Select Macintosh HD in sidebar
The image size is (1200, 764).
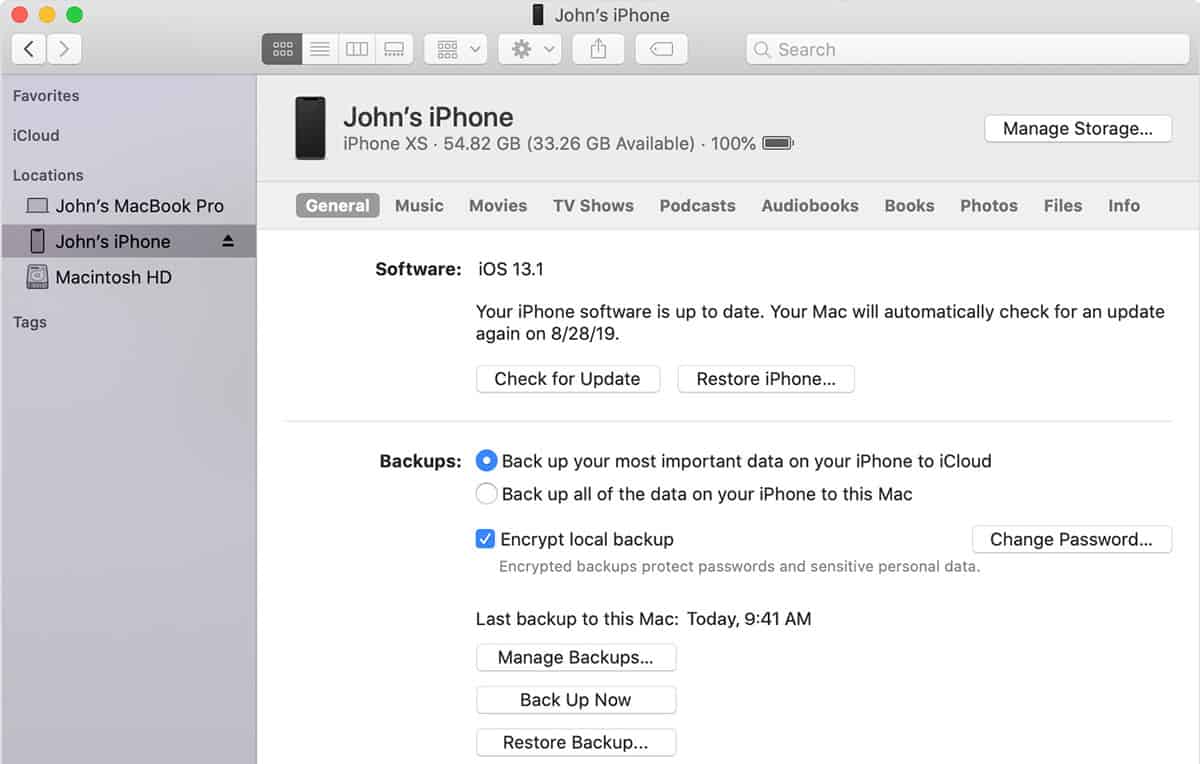pyautogui.click(x=128, y=277)
